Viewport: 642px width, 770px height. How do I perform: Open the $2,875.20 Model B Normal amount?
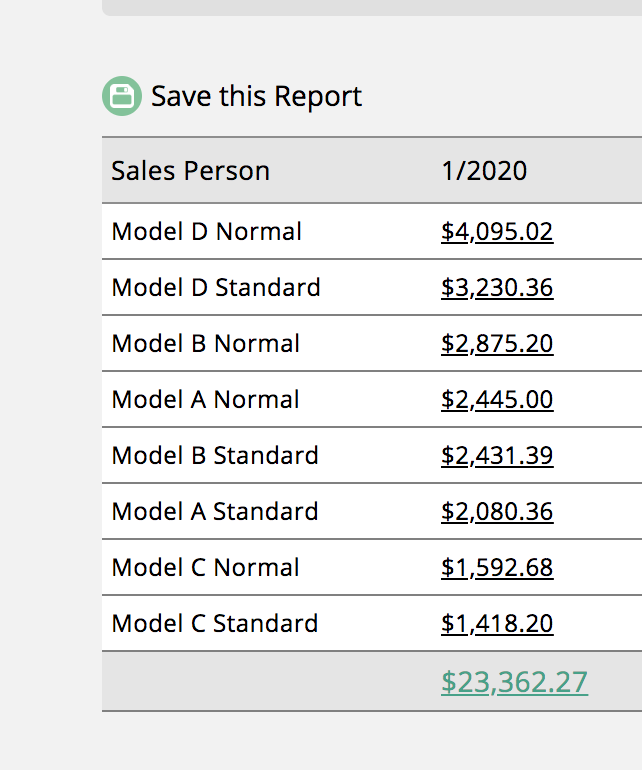click(x=496, y=344)
